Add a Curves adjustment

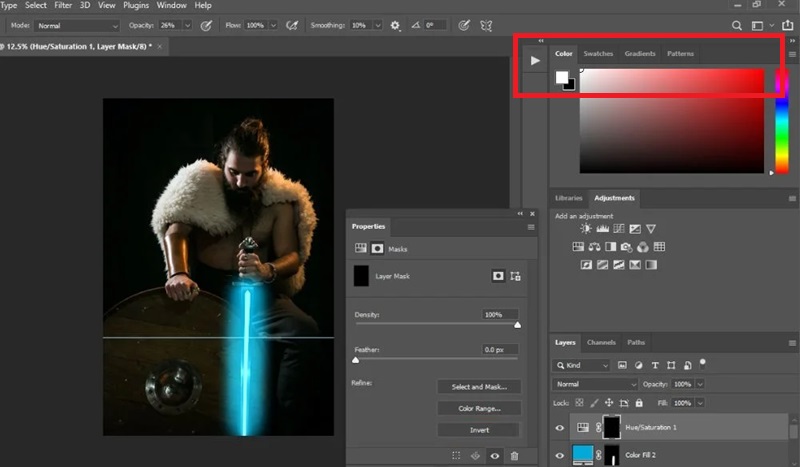[x=619, y=229]
